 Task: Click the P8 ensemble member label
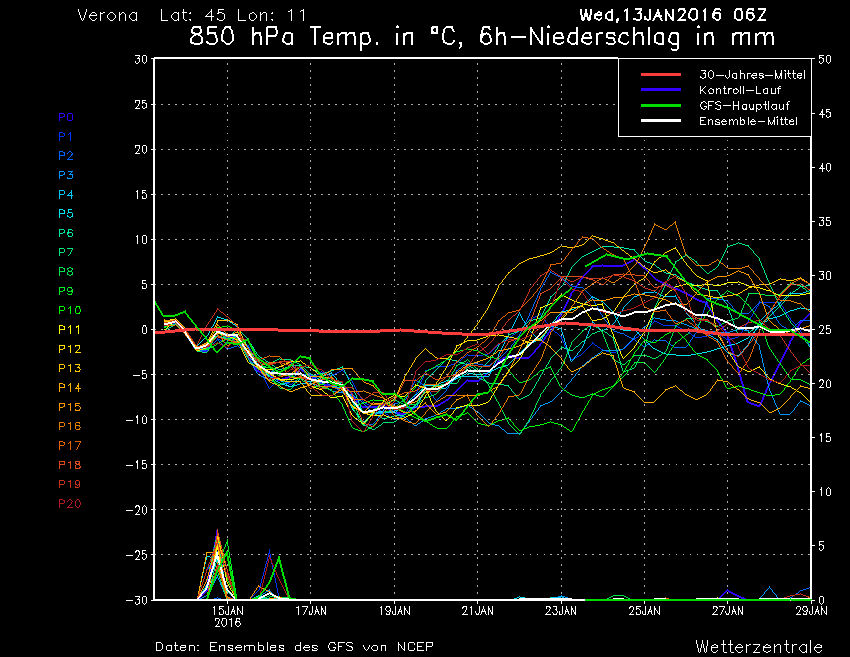pos(66,272)
